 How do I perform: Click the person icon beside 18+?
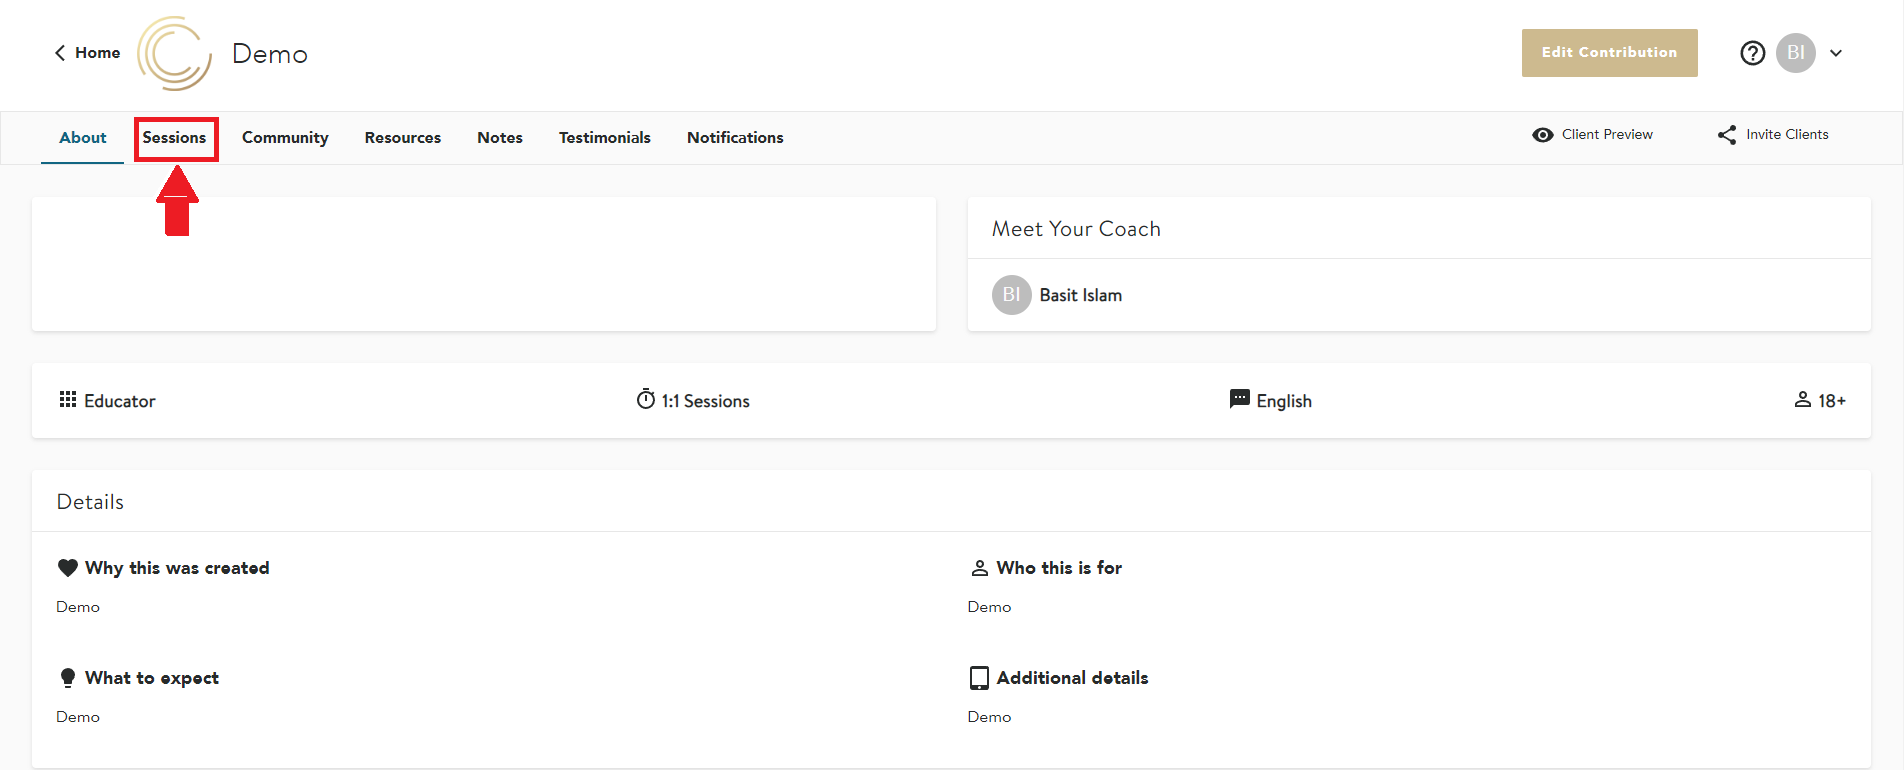[x=1802, y=400]
